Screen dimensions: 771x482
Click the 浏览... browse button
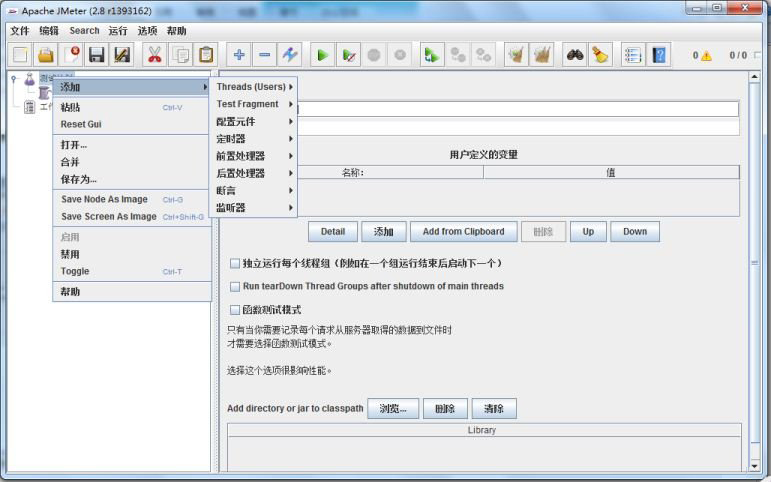click(x=393, y=409)
